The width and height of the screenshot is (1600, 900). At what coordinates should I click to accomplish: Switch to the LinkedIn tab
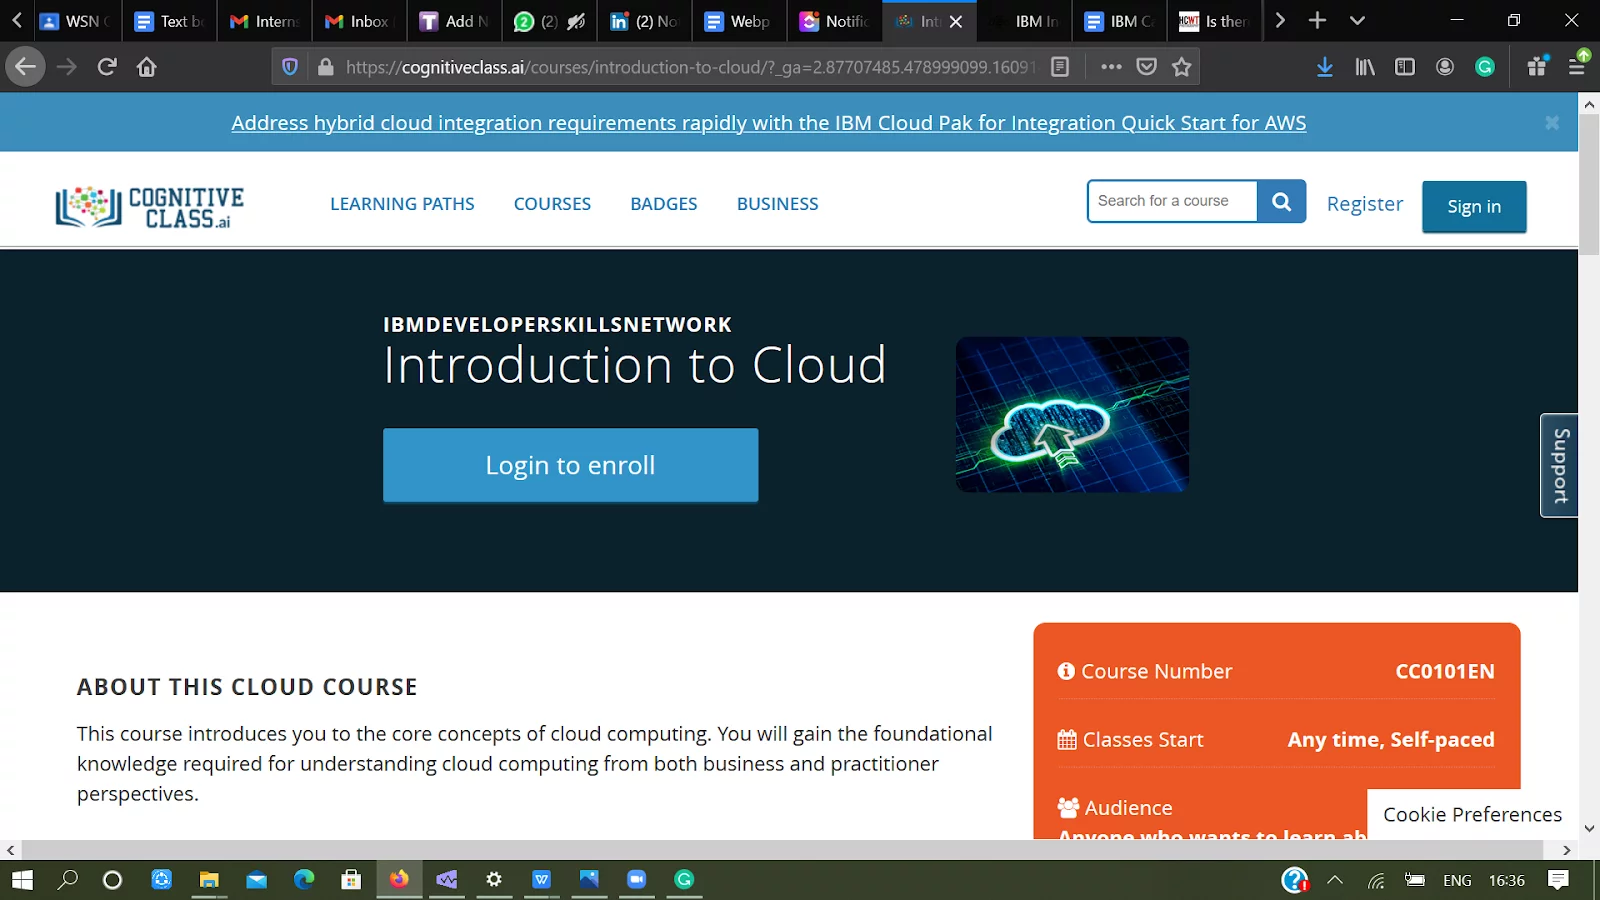point(644,21)
